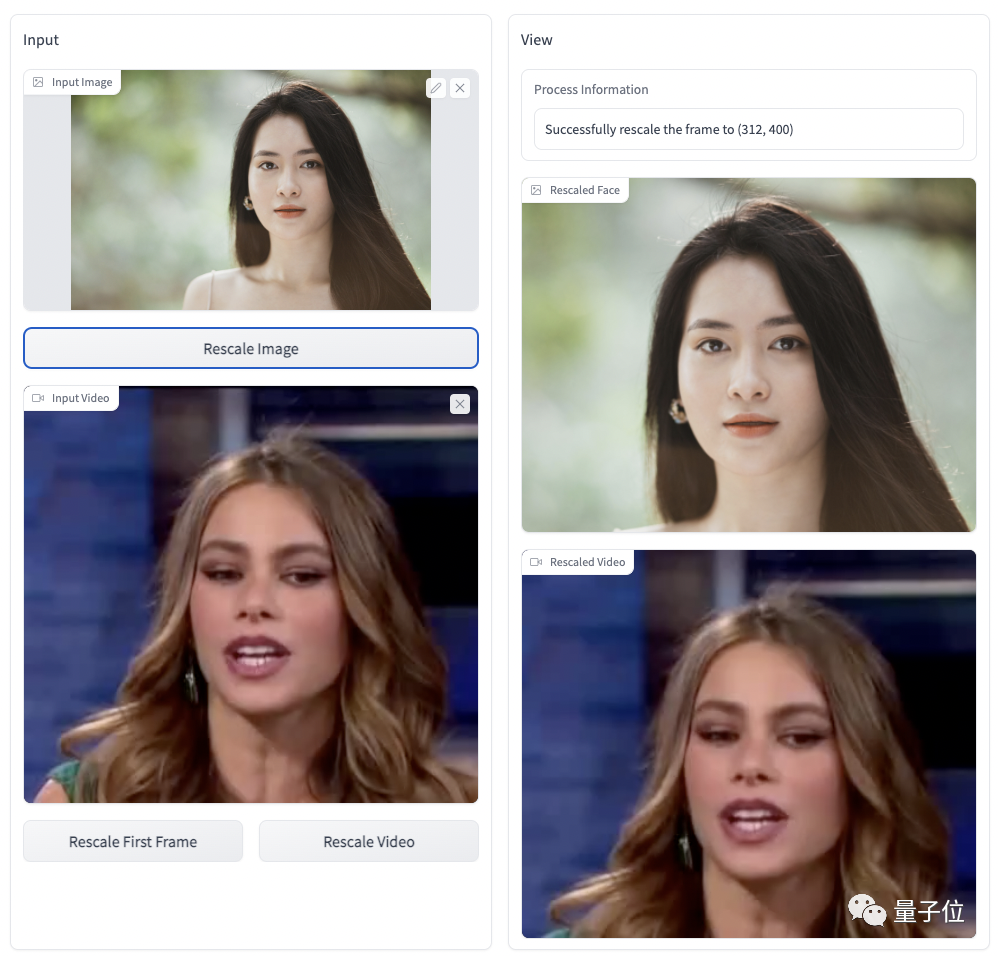Click the Rescaled Face output image
The height and width of the screenshot is (956, 998).
coord(748,355)
